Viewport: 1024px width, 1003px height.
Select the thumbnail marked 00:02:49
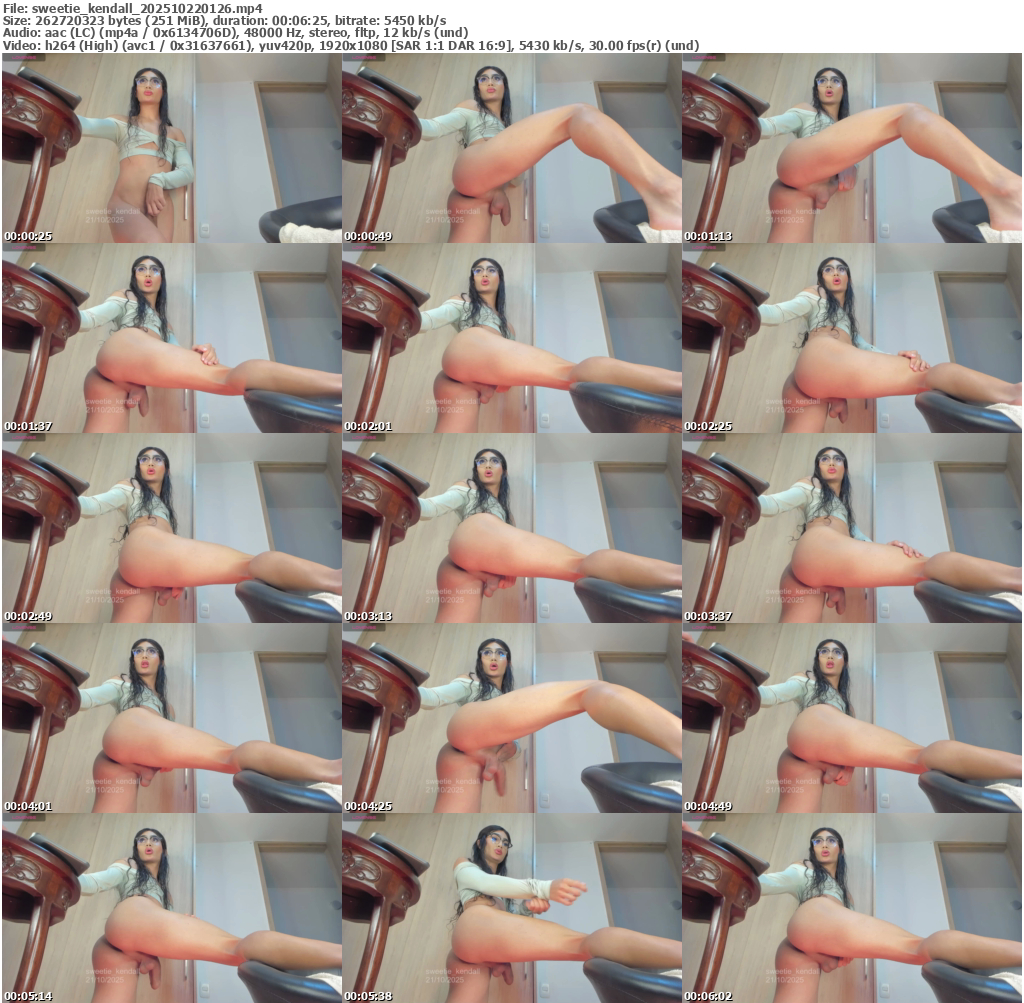click(x=171, y=528)
